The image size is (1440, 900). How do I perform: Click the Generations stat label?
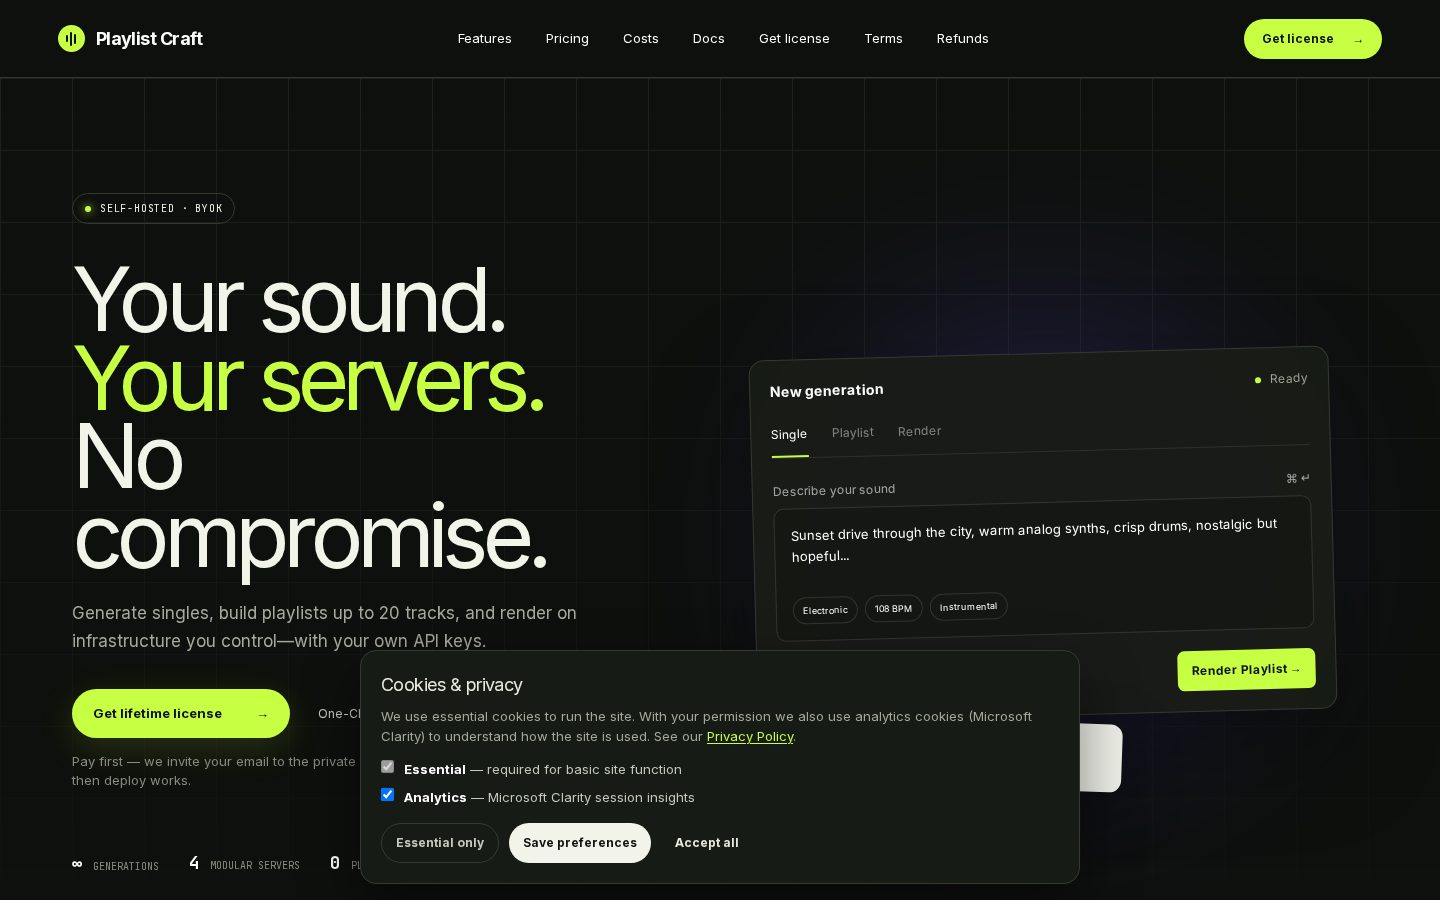click(x=126, y=866)
